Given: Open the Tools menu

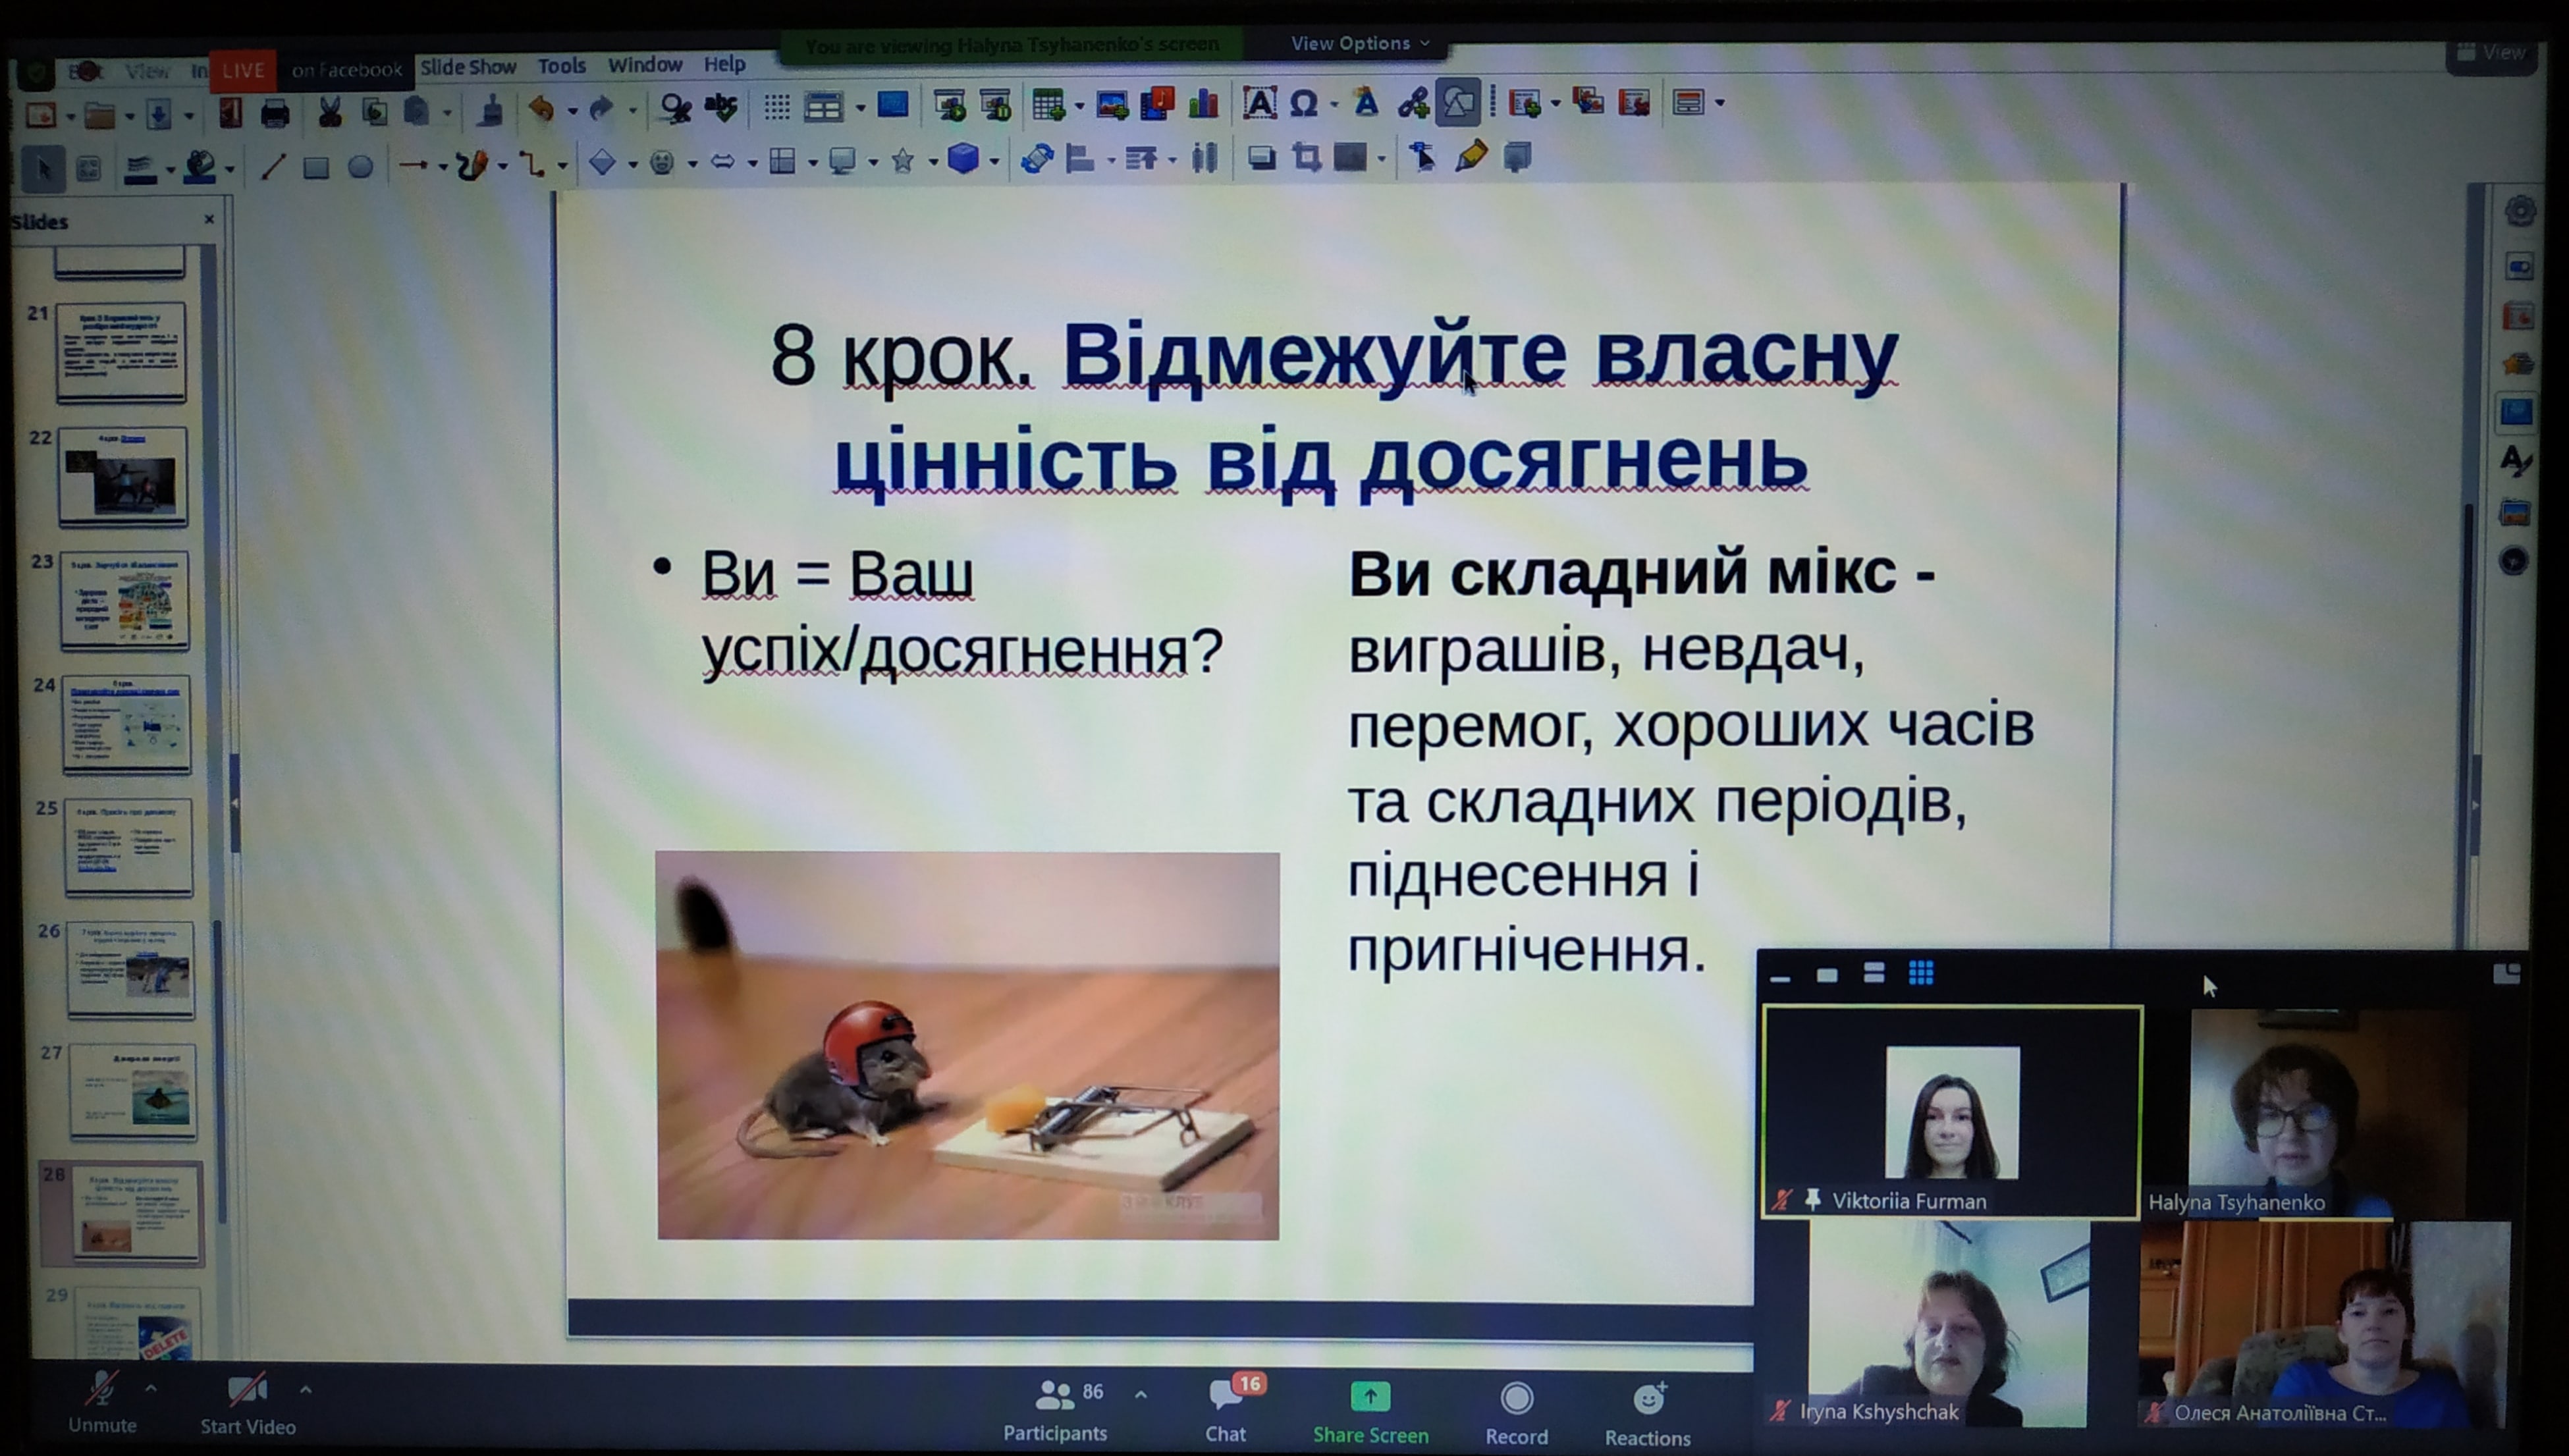Looking at the screenshot, I should (x=561, y=66).
